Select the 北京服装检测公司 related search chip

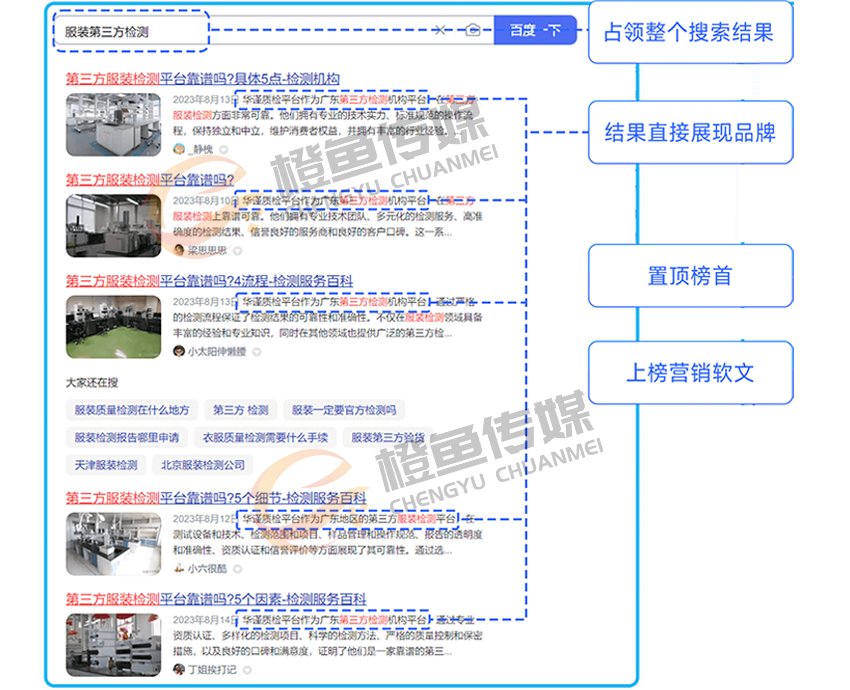[203, 465]
